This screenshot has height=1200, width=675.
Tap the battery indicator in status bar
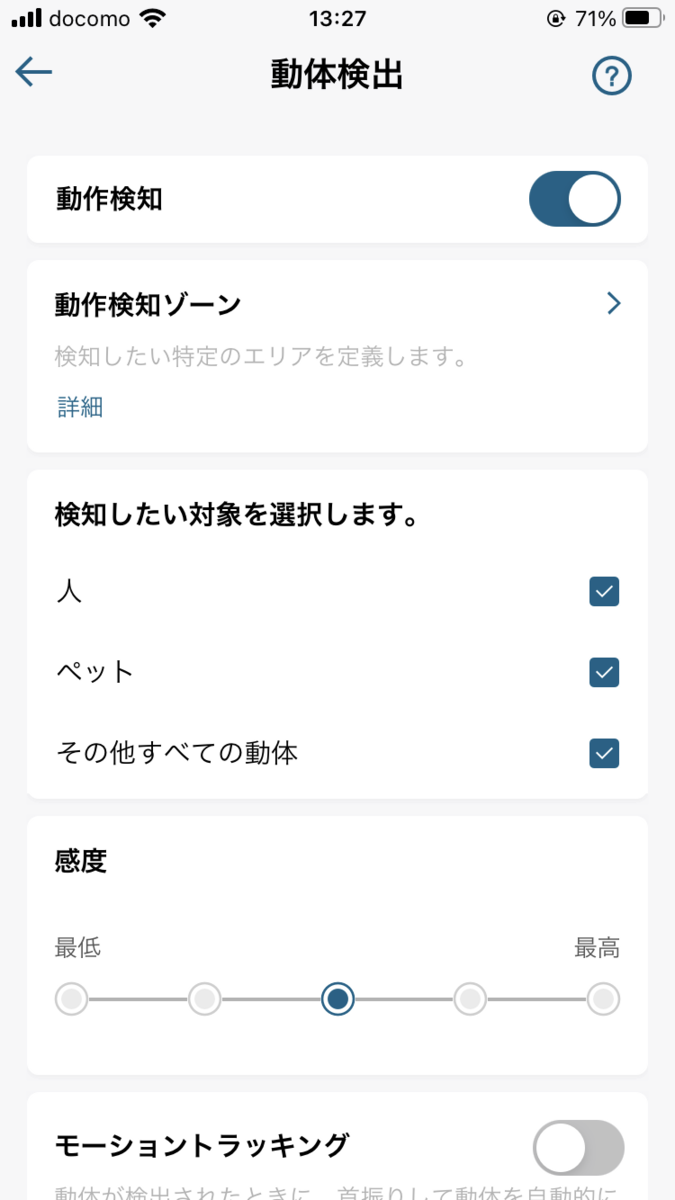click(638, 16)
